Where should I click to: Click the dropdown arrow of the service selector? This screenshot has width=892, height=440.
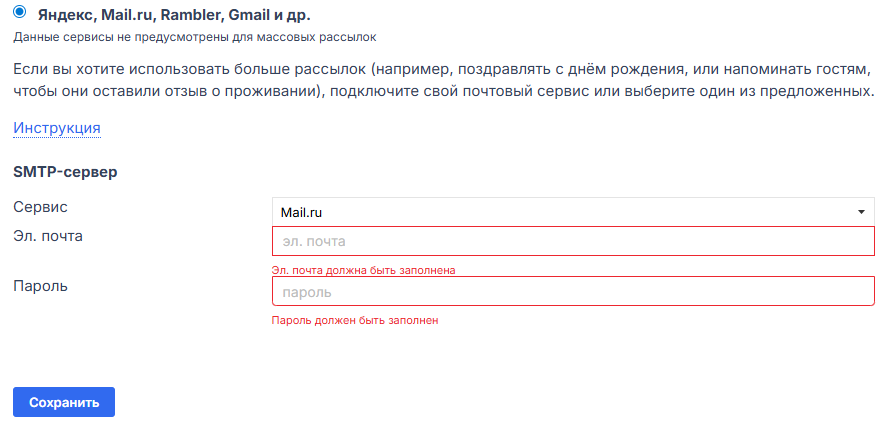(861, 212)
